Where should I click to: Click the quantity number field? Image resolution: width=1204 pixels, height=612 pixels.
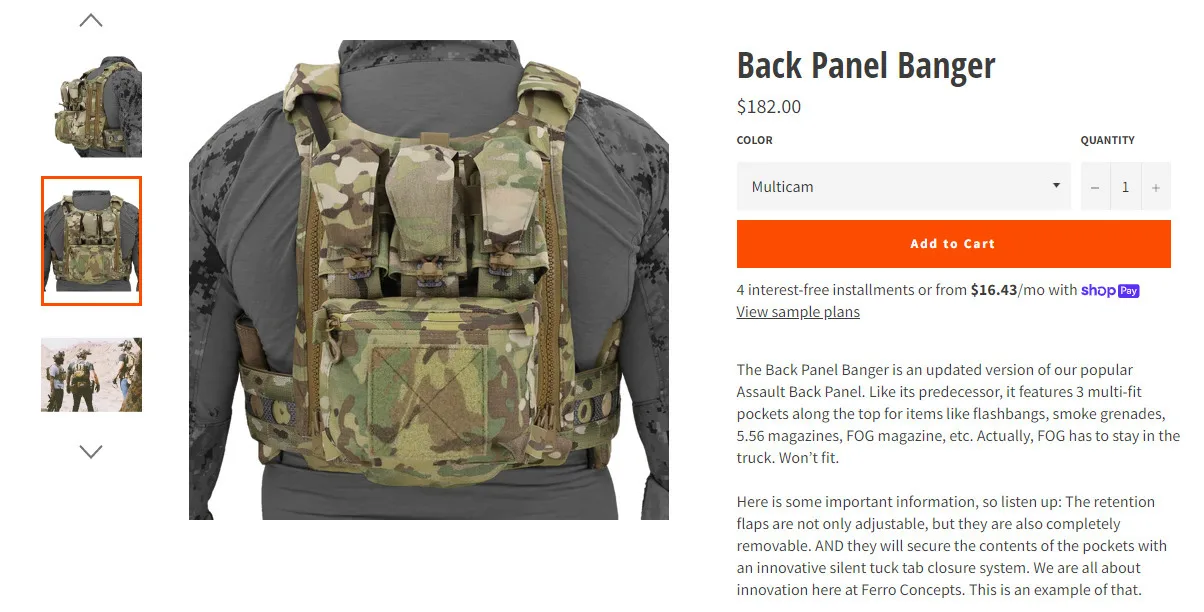click(1125, 187)
